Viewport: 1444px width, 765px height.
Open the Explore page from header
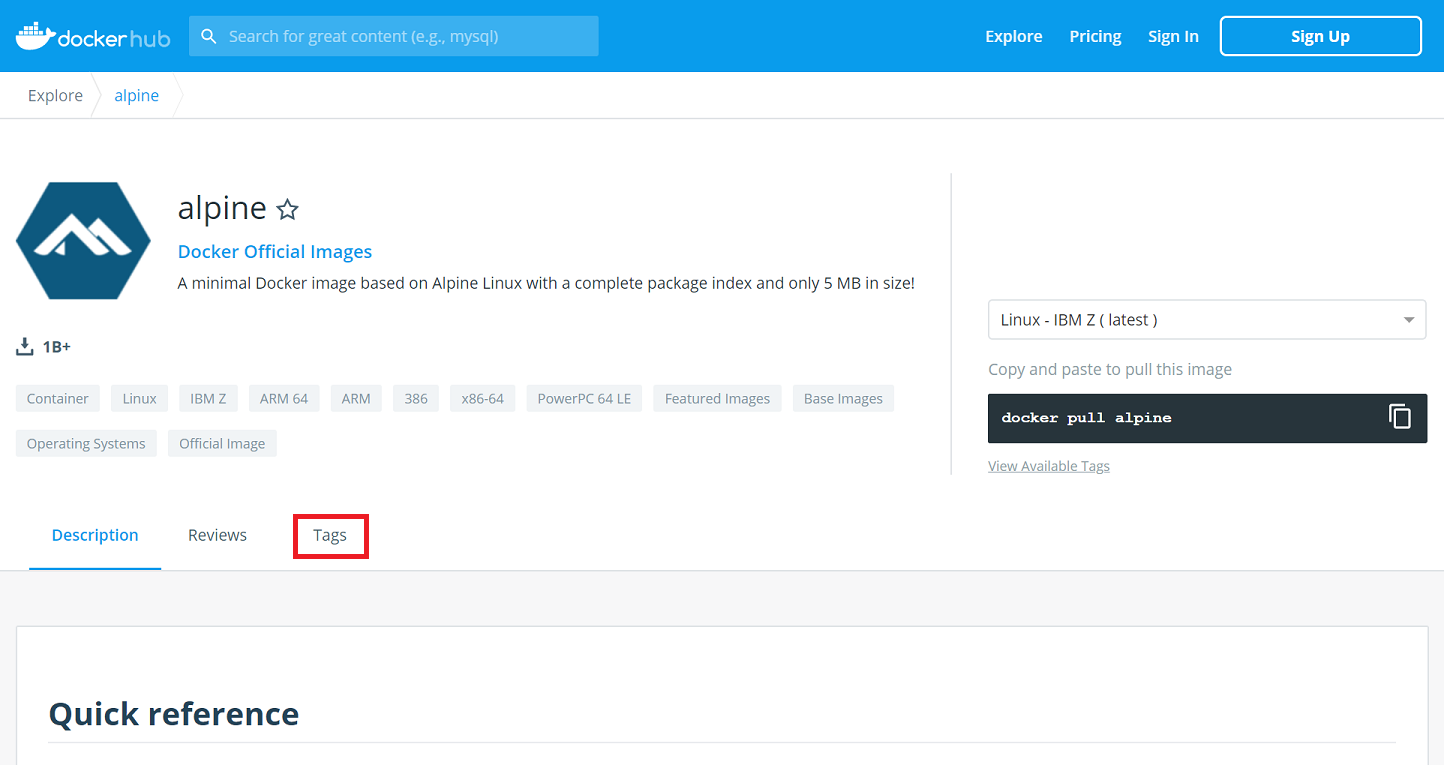1014,36
